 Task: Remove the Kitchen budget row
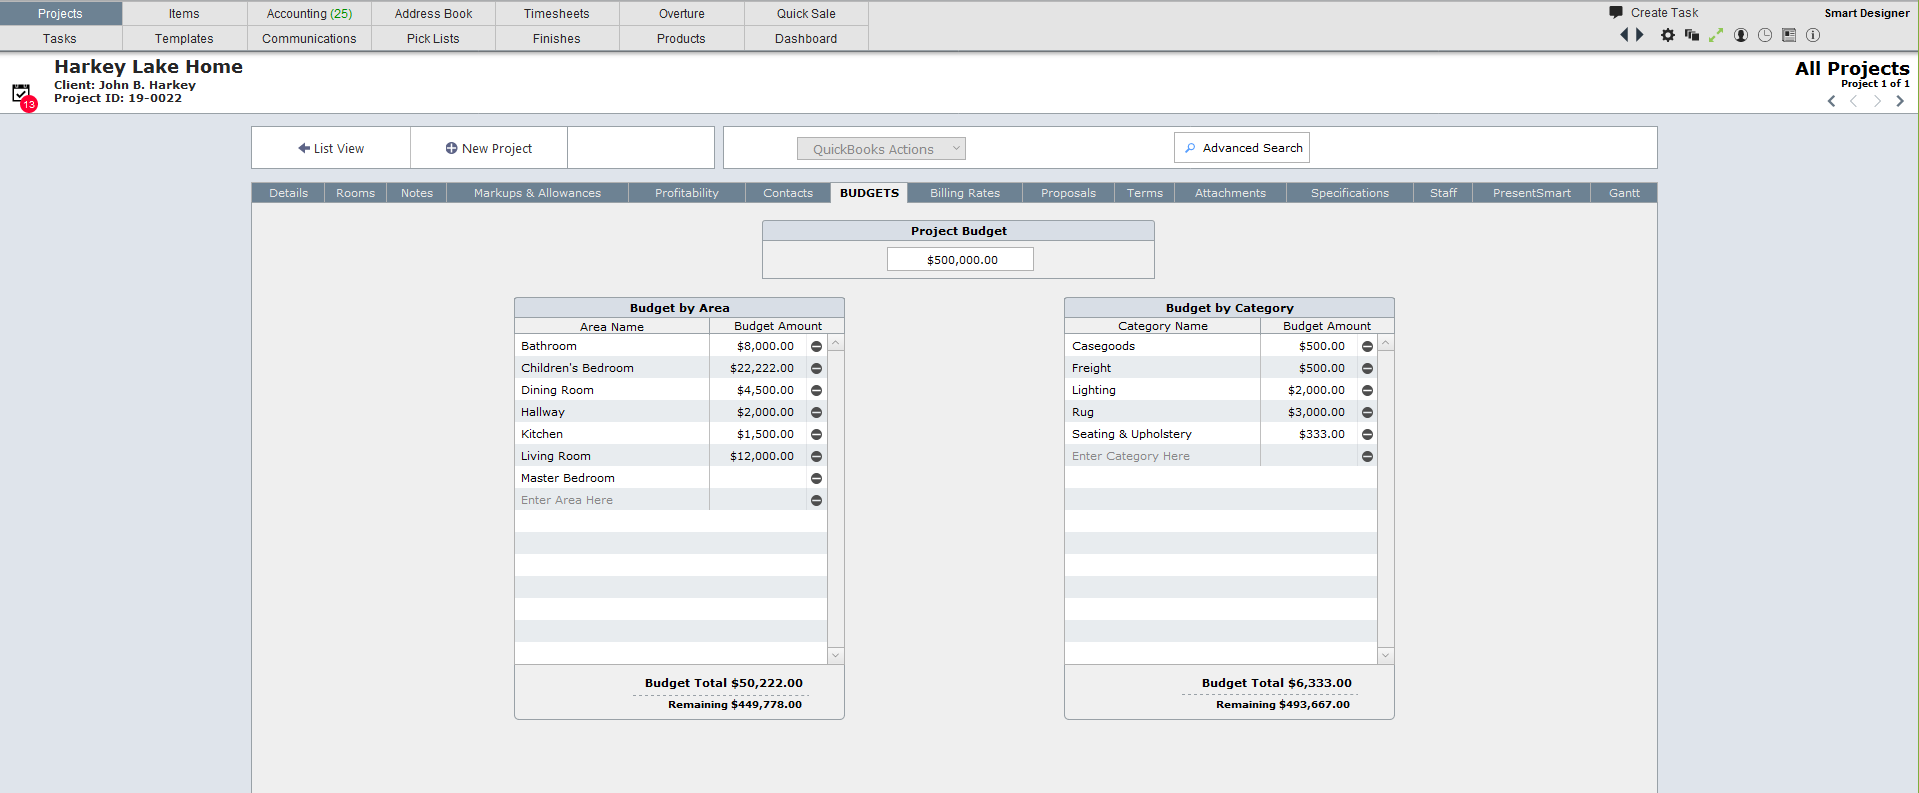816,434
